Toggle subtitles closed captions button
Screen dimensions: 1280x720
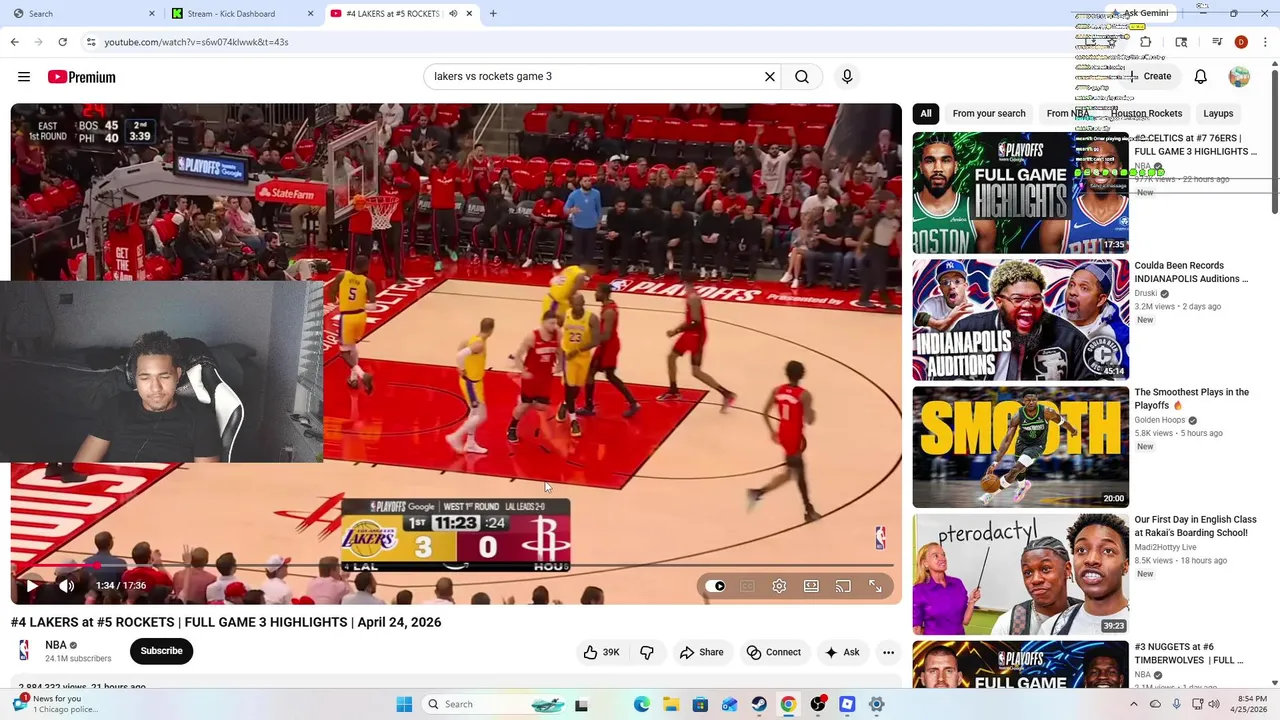pos(747,586)
